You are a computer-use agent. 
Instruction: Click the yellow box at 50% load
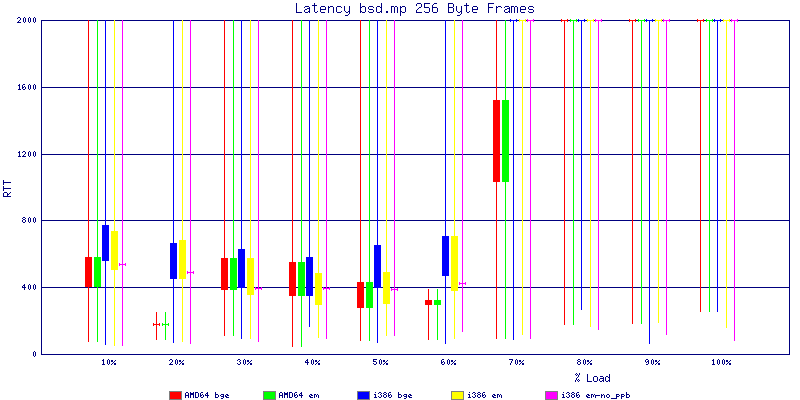387,288
